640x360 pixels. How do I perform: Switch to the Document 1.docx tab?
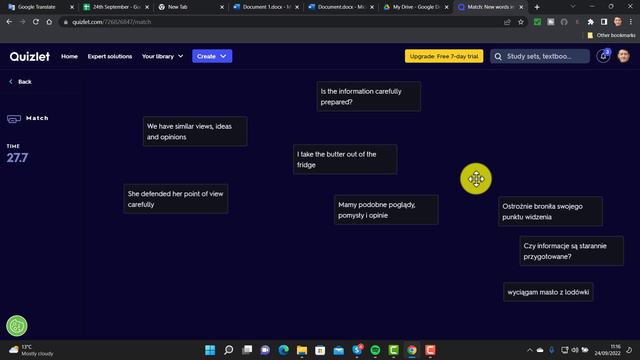click(266, 7)
